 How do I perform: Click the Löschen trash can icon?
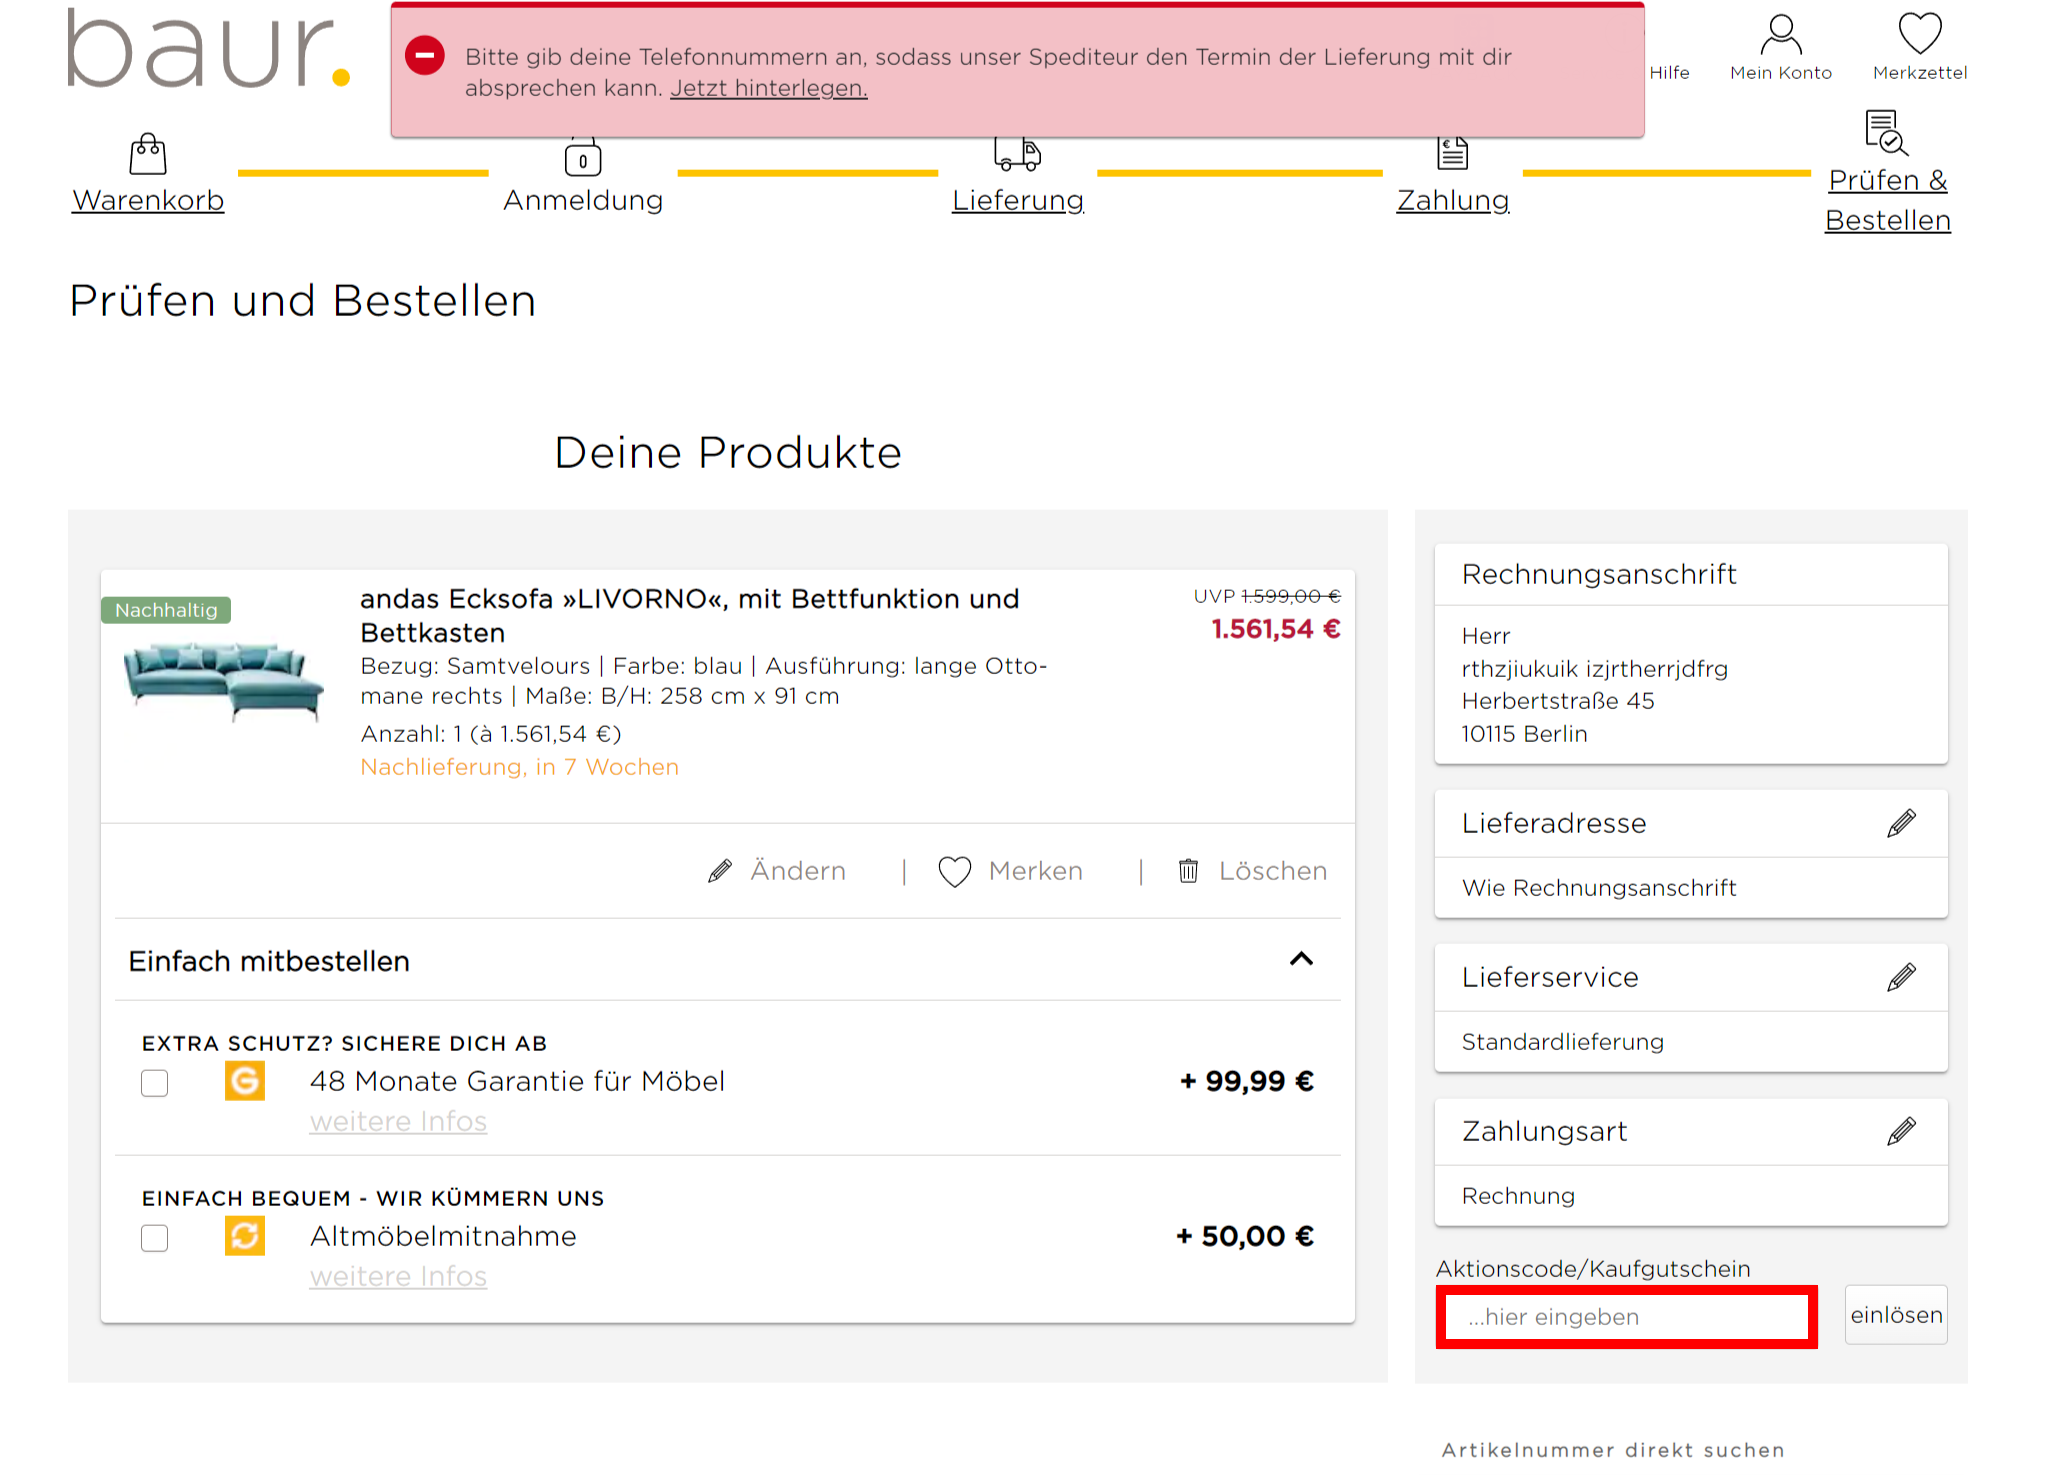(x=1188, y=871)
